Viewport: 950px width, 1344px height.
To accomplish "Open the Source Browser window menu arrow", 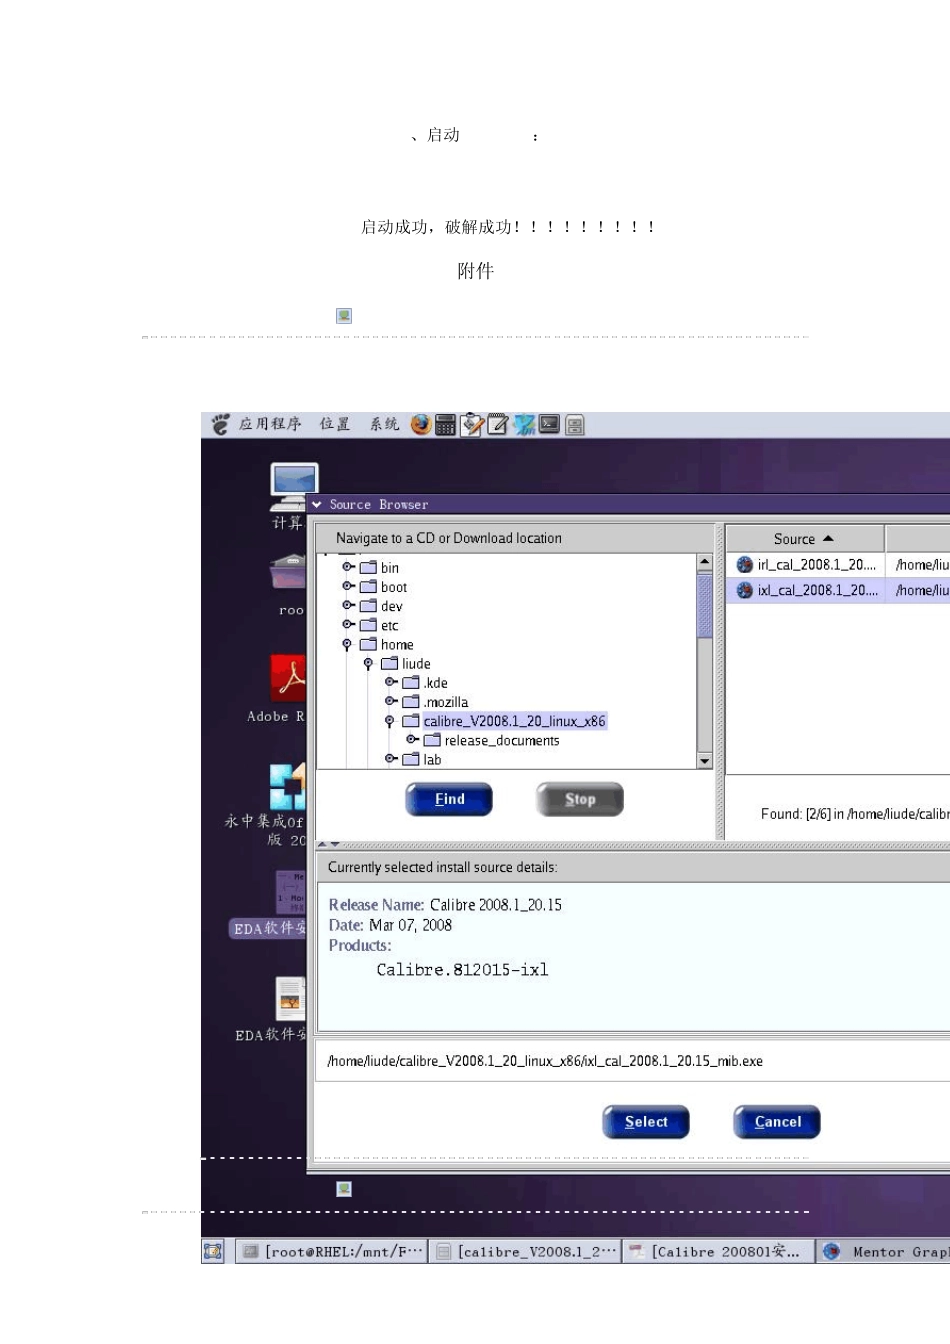I will (x=317, y=505).
